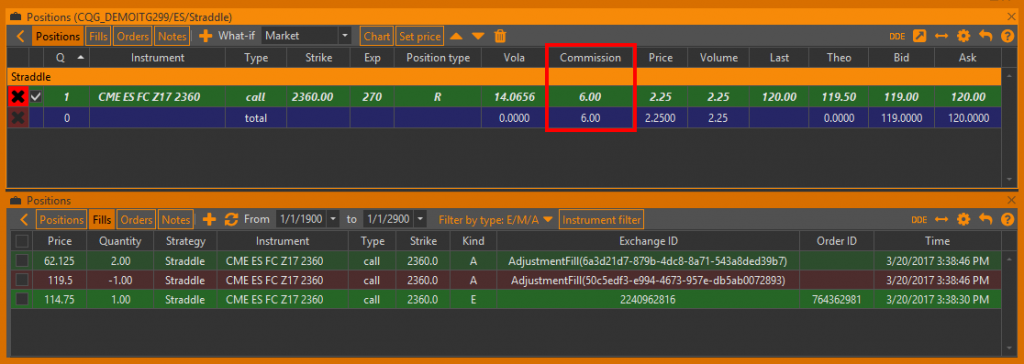The image size is (1024, 364).
Task: Click the undo arrow in the Fills panel
Action: [985, 220]
